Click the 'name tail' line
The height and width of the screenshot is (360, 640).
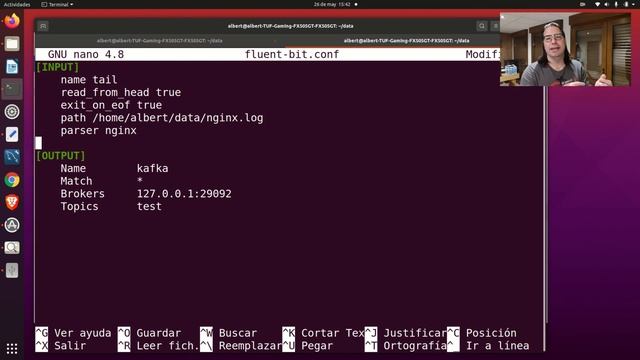[x=89, y=80]
